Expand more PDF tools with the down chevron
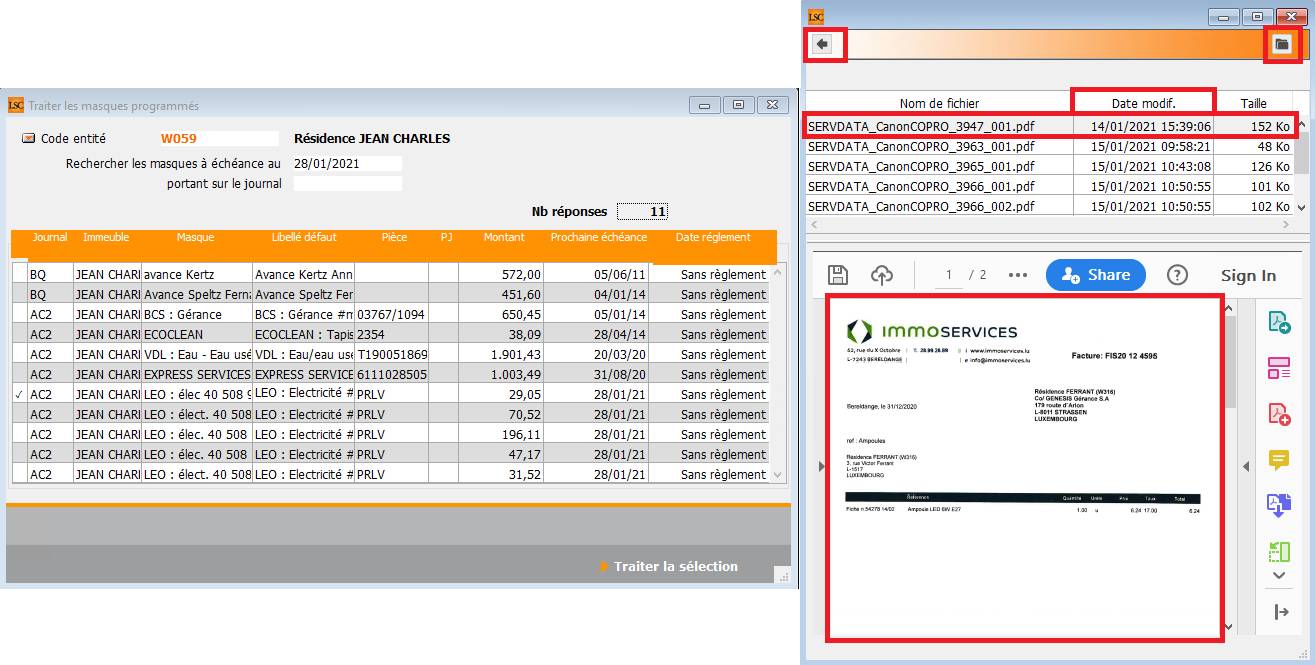The width and height of the screenshot is (1315, 665). (x=1279, y=576)
